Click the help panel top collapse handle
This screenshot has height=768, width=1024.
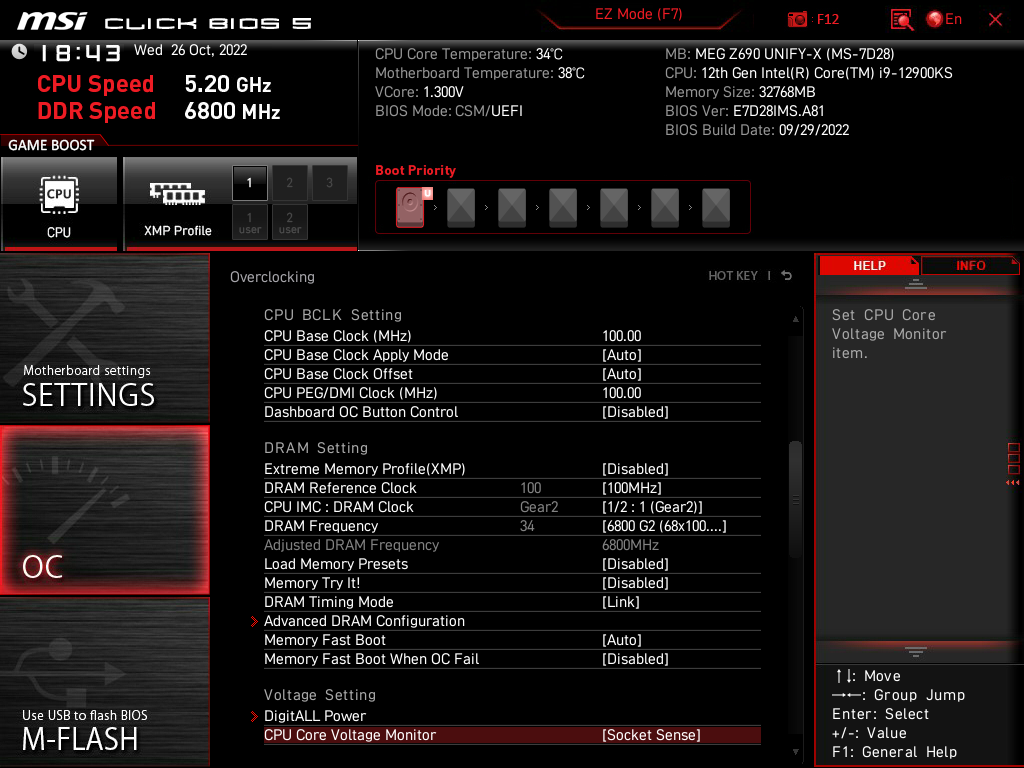pyautogui.click(x=916, y=284)
